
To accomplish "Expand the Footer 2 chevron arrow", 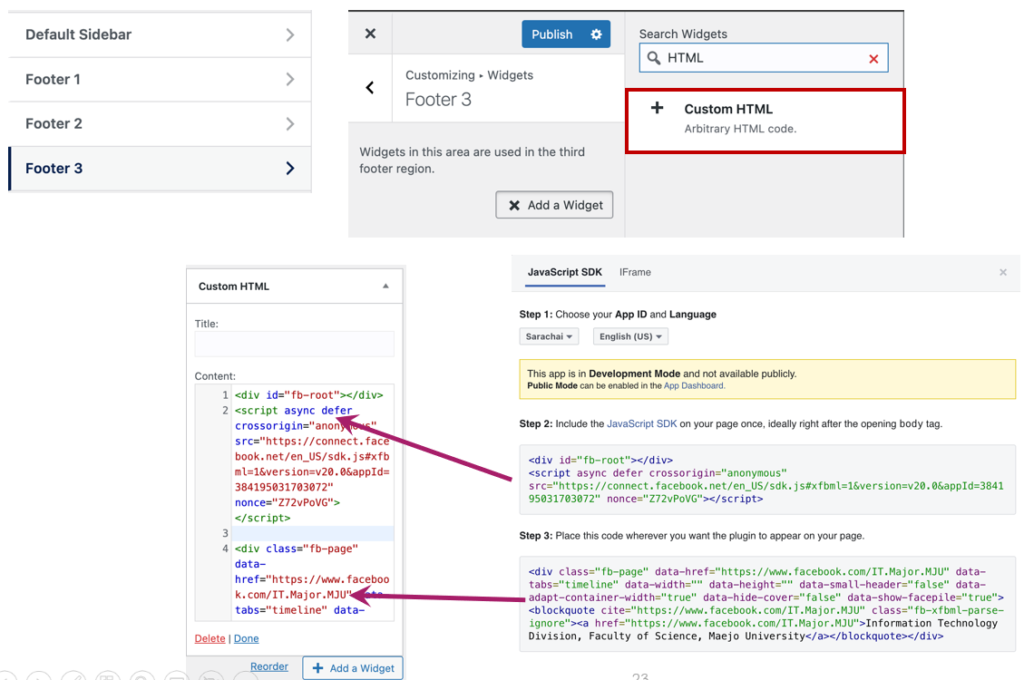I will [290, 124].
